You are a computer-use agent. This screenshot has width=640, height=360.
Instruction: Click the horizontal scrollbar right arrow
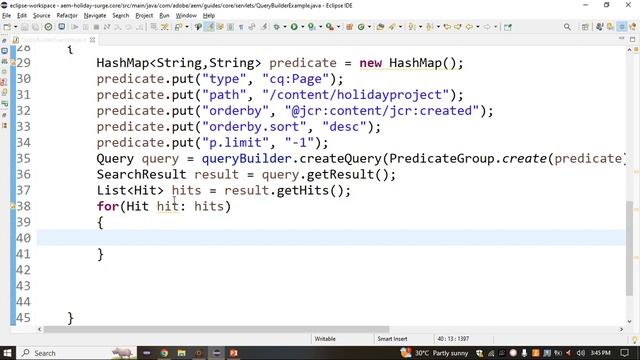pyautogui.click(x=621, y=329)
